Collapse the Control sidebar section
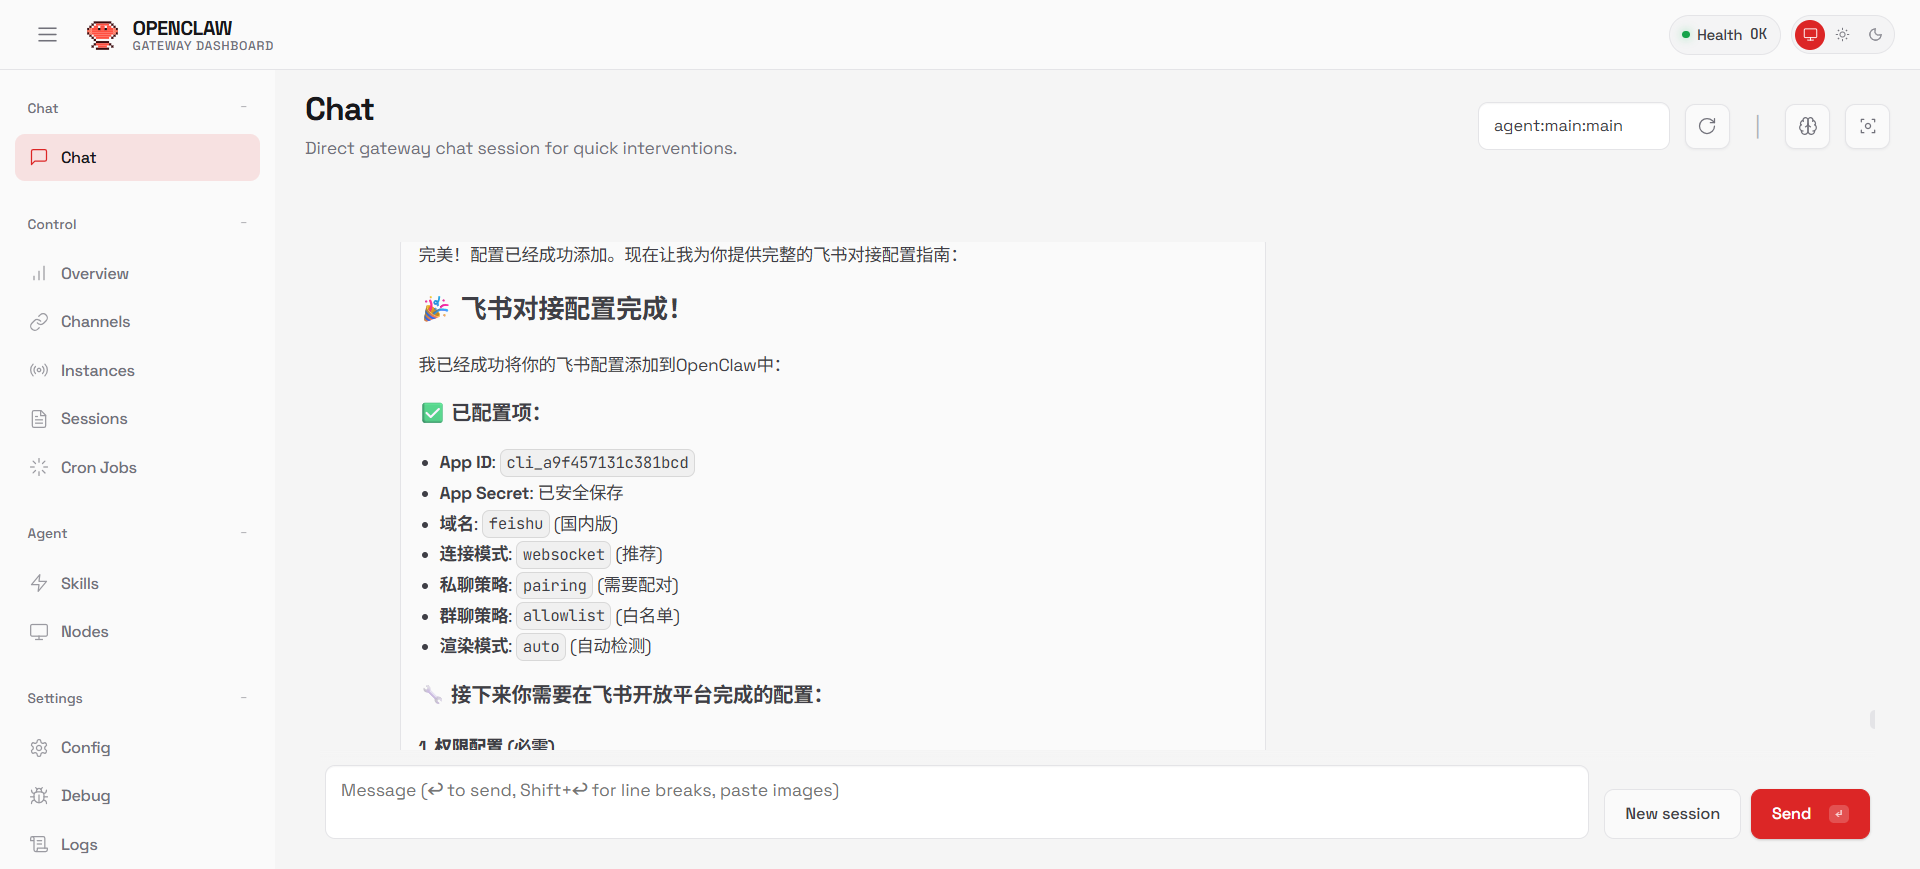1920x869 pixels. [244, 223]
